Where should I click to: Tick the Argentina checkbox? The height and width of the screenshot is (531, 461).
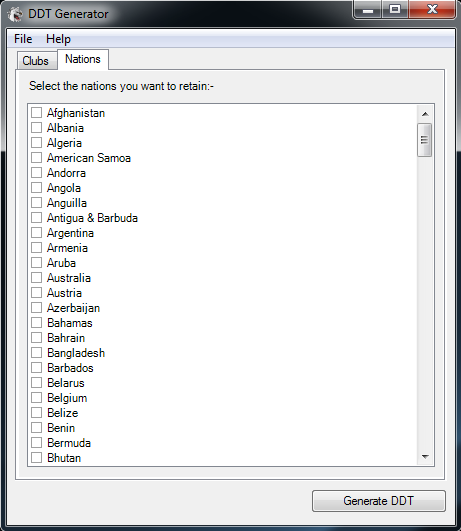click(x=36, y=233)
